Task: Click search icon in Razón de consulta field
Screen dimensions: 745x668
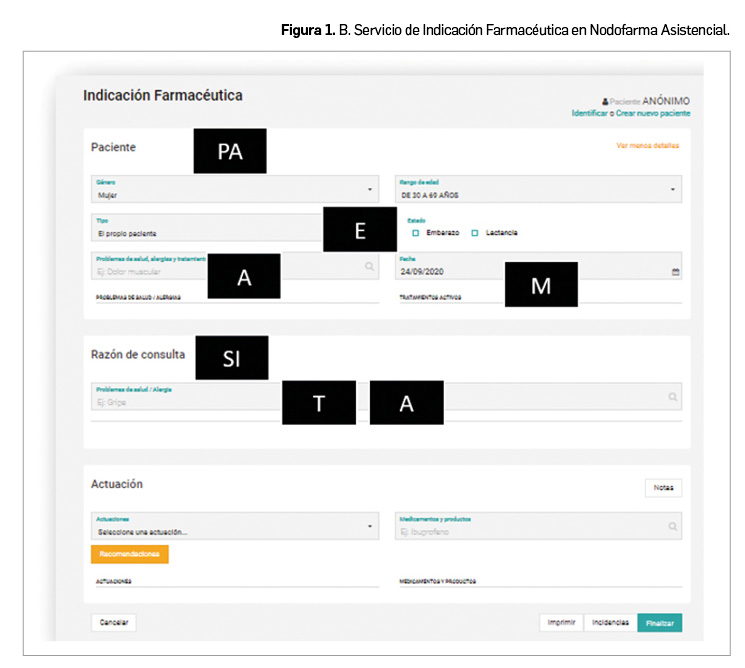Action: pyautogui.click(x=674, y=397)
